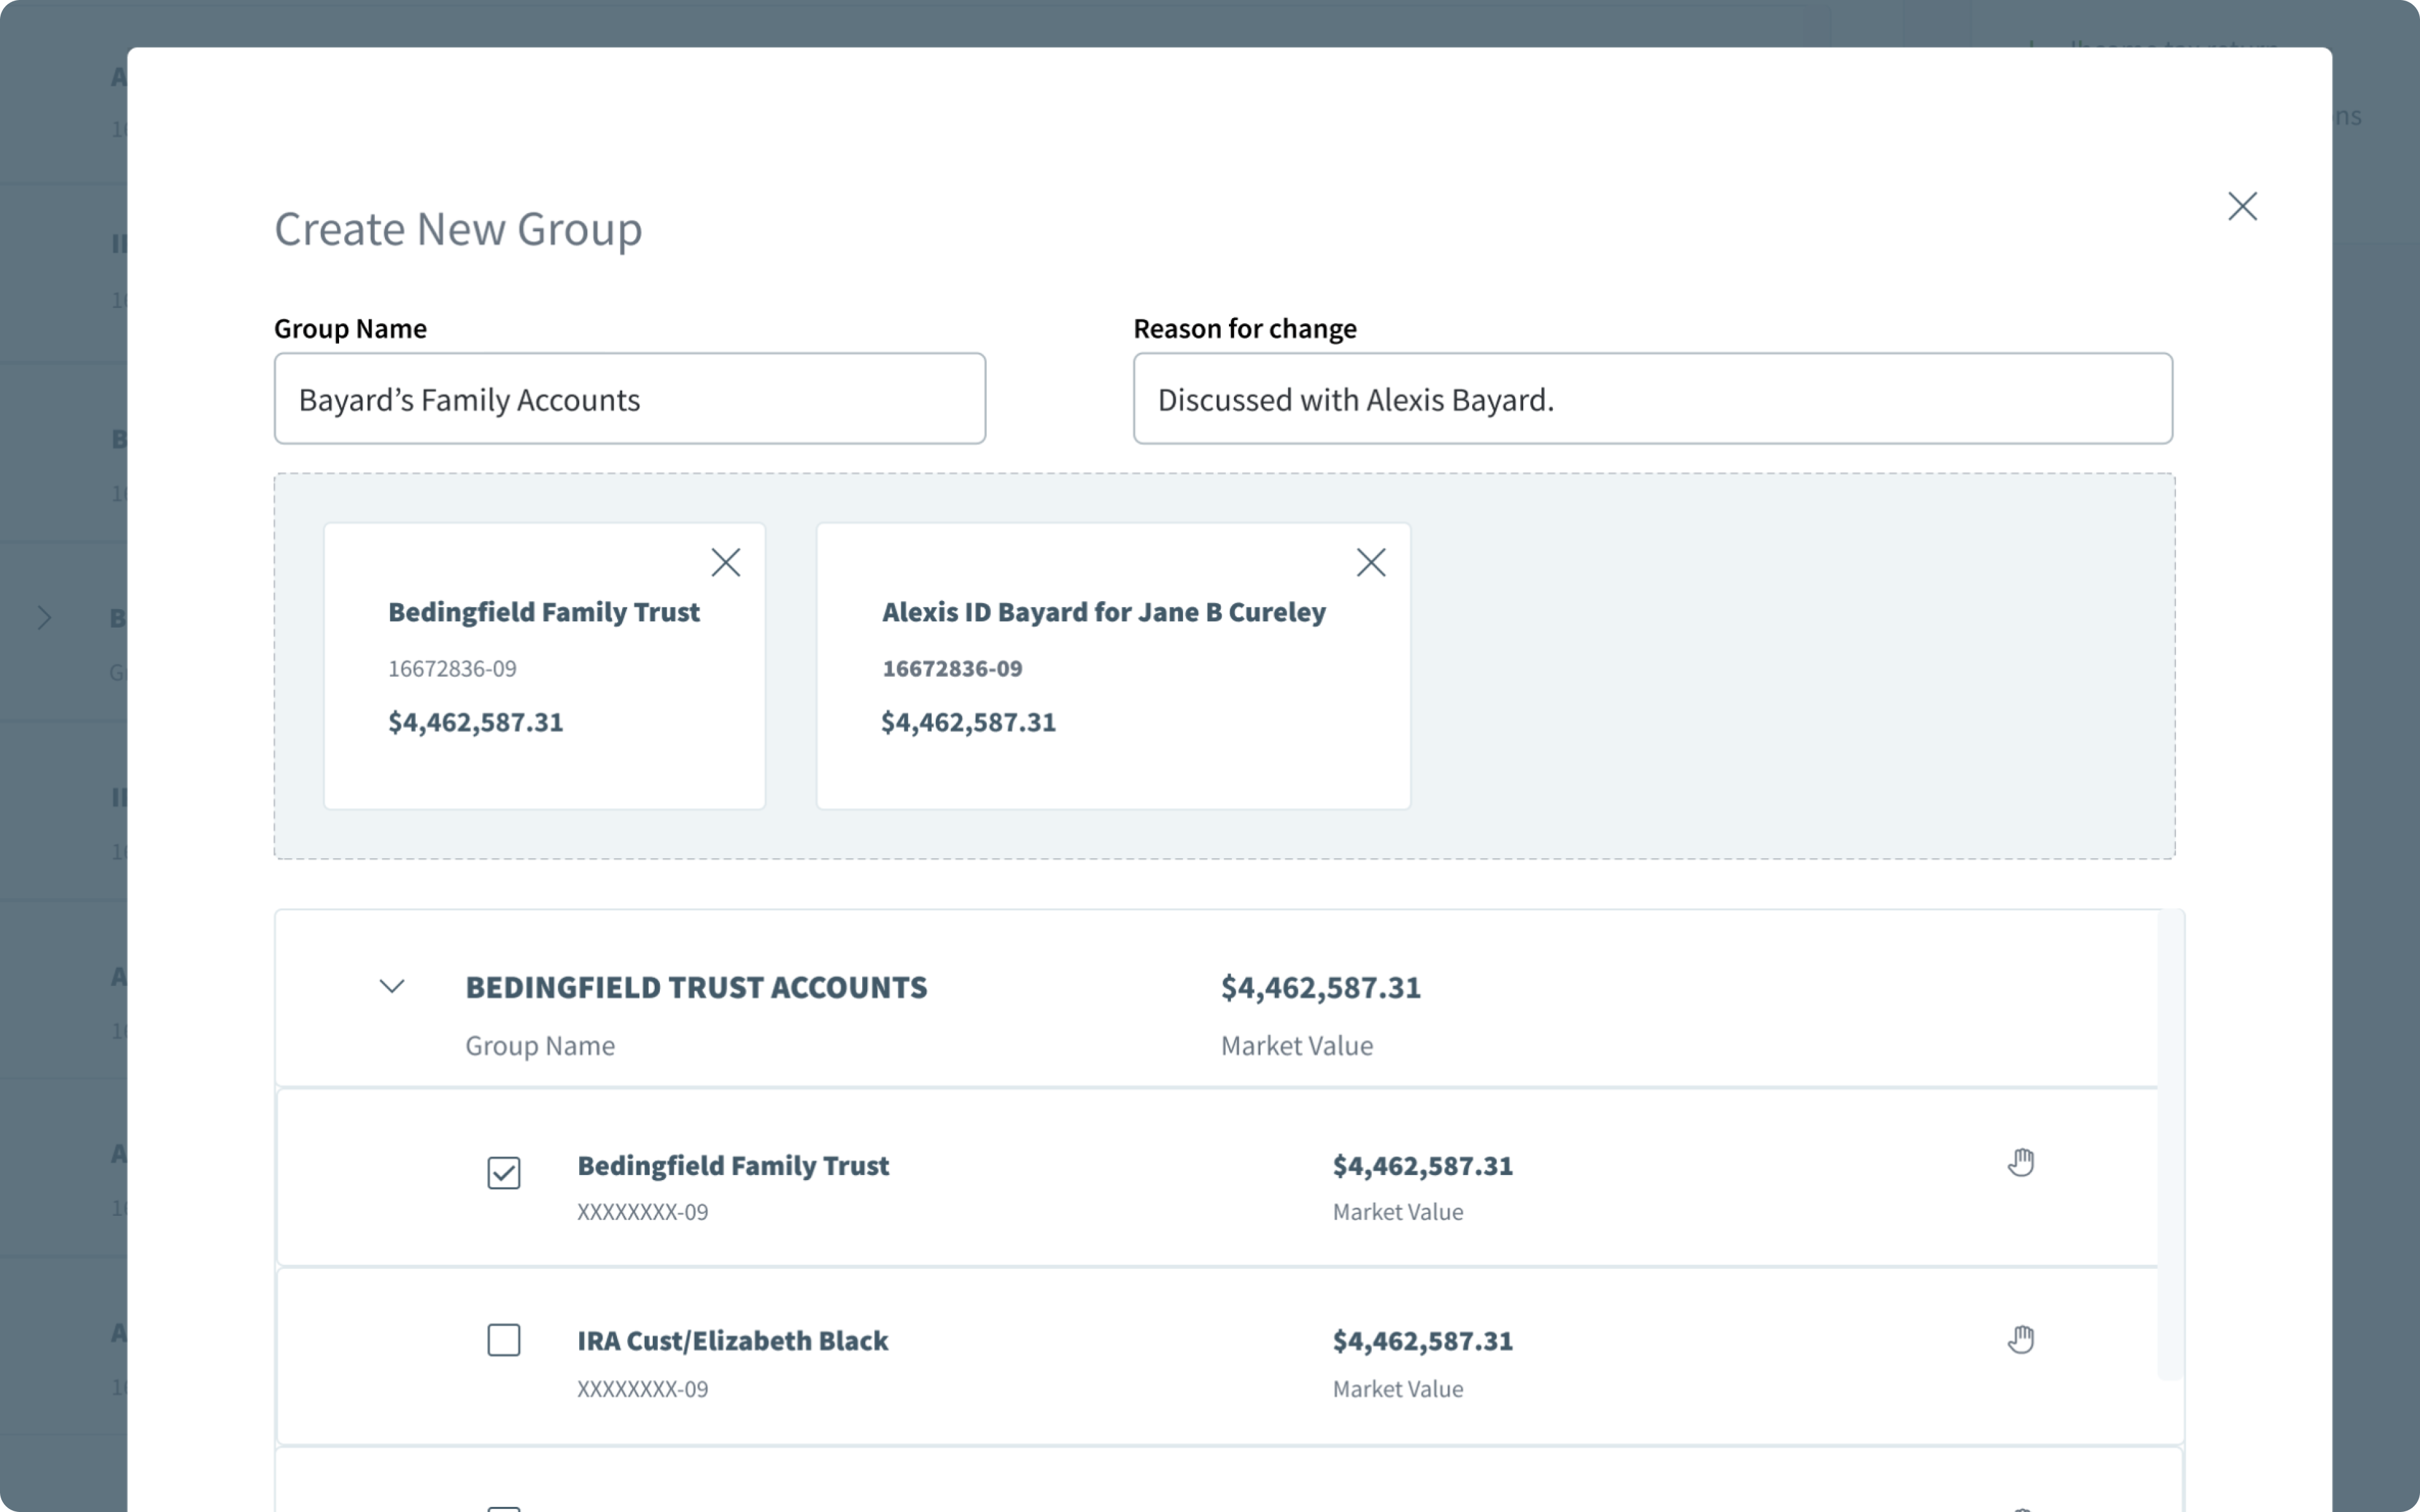
Task: Select the Bedingfield Family Trust card title
Action: (x=544, y=612)
